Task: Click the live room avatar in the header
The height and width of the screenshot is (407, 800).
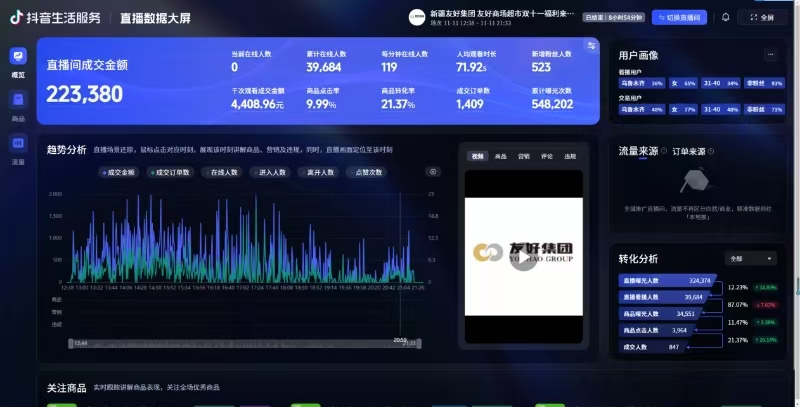Action: [416, 17]
